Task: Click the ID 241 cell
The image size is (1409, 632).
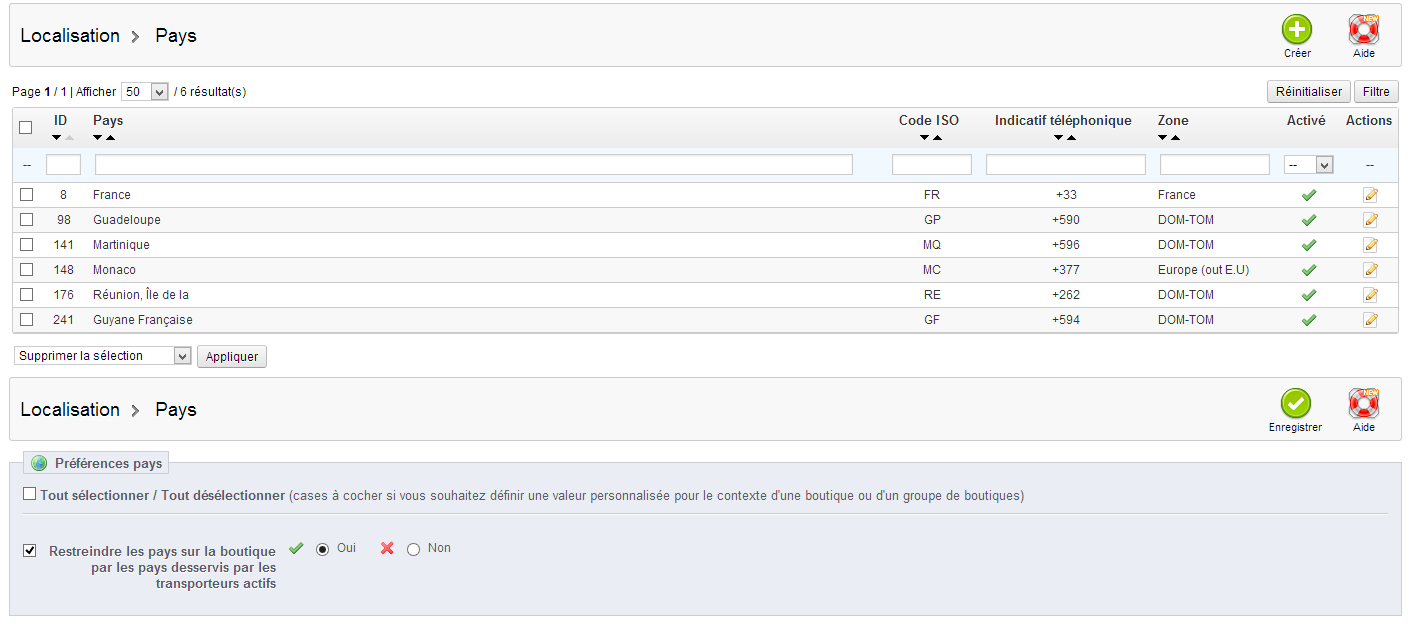Action: click(64, 320)
